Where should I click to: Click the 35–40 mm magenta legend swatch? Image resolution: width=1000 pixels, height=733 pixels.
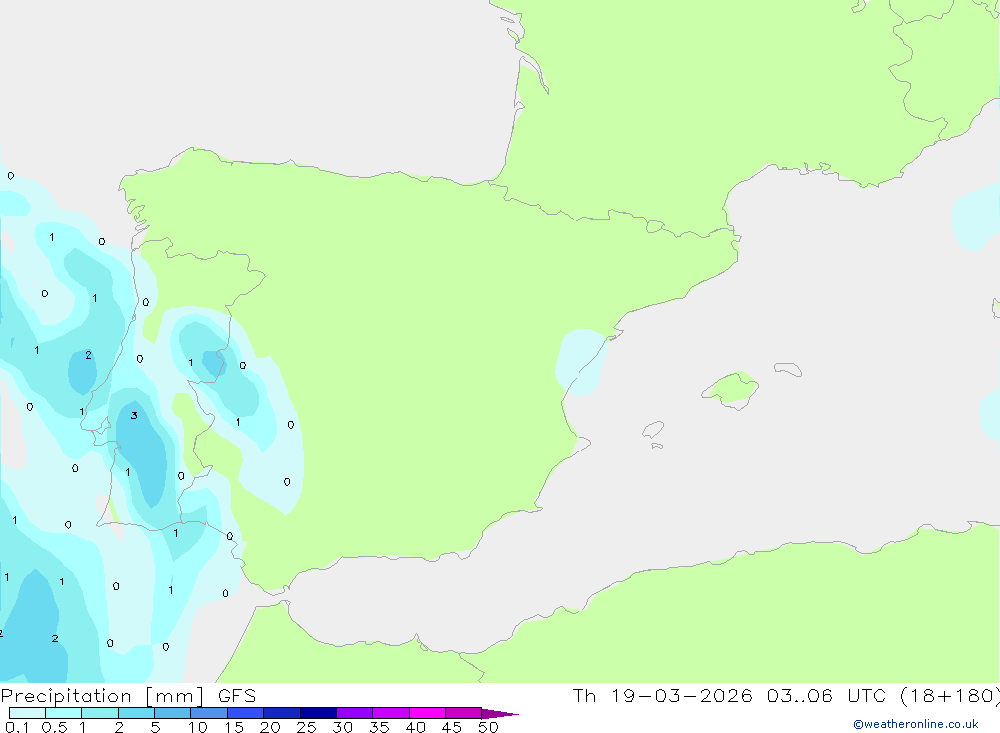point(390,713)
